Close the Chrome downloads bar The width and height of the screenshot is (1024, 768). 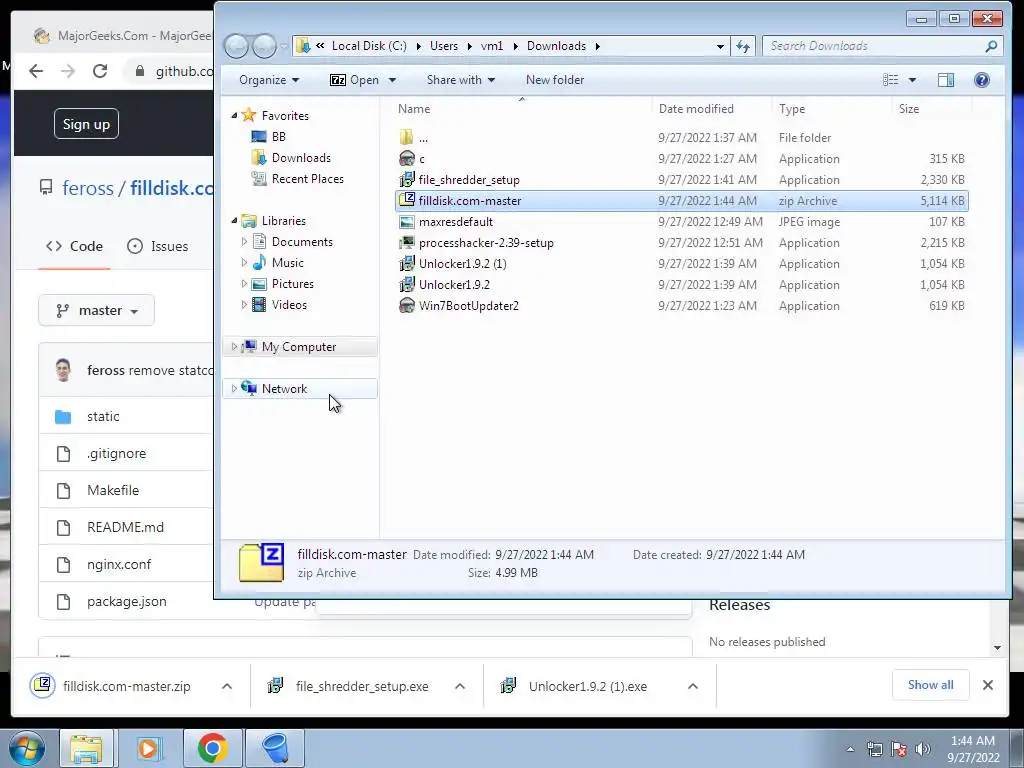coord(987,684)
